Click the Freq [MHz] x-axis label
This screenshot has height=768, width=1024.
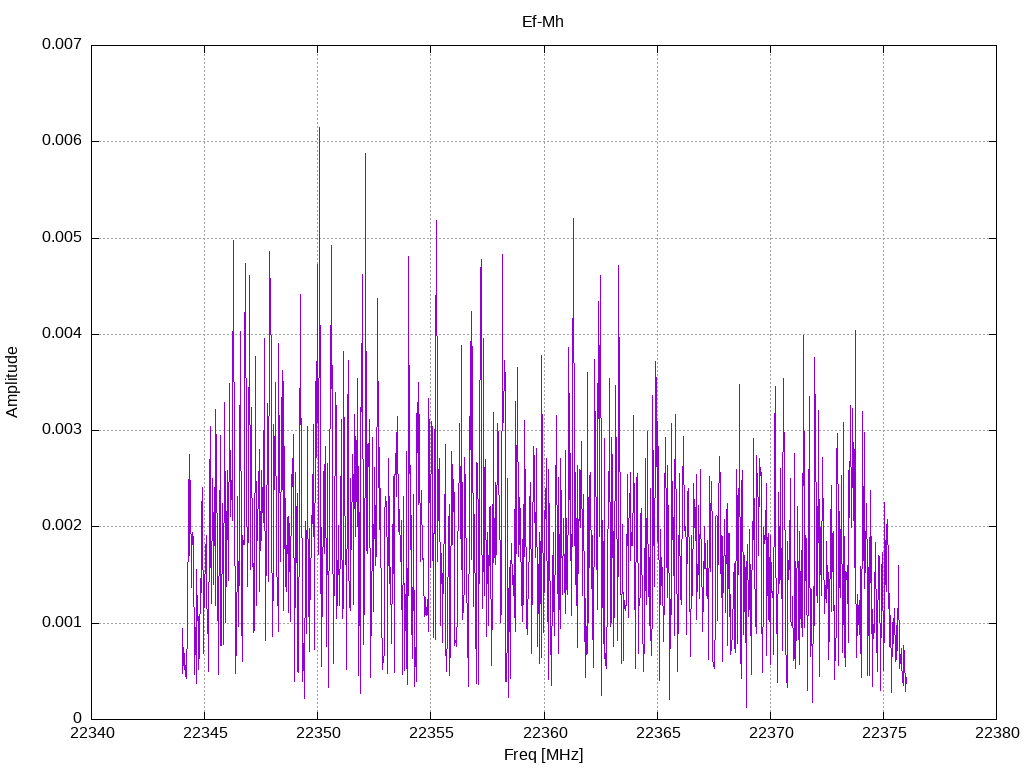pyautogui.click(x=543, y=755)
